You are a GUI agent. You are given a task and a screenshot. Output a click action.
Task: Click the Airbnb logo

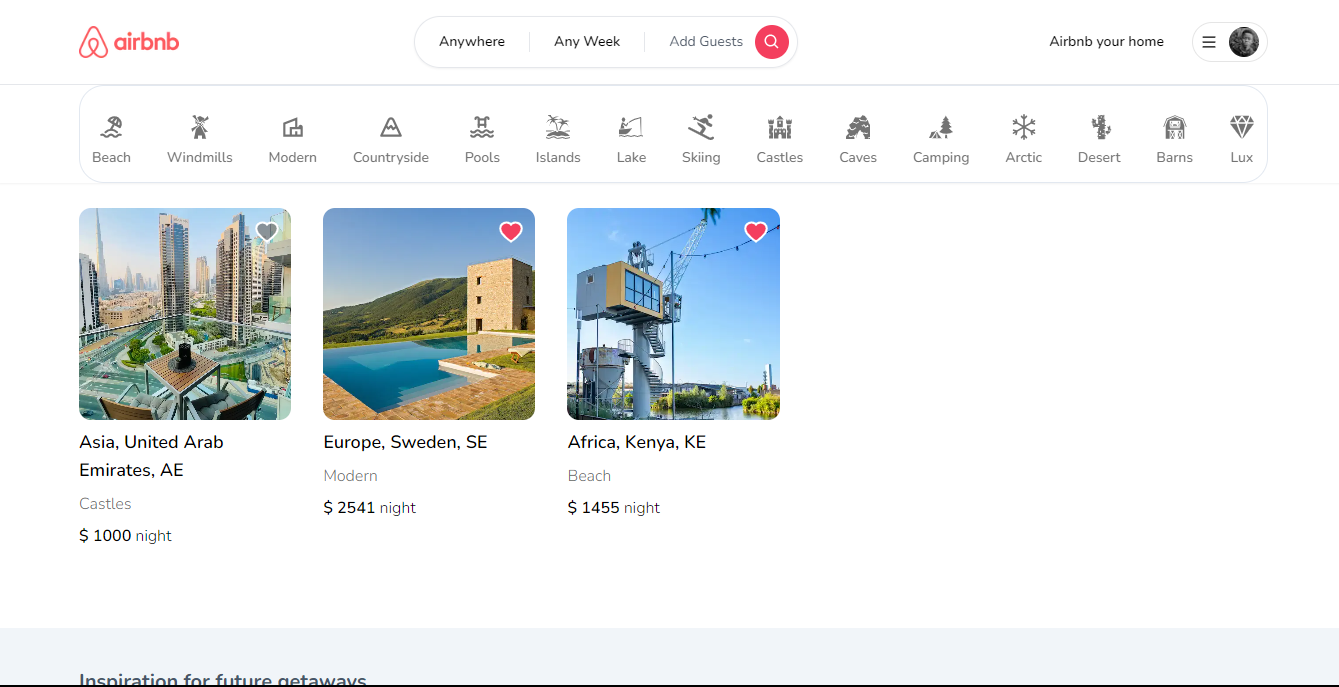coord(129,42)
